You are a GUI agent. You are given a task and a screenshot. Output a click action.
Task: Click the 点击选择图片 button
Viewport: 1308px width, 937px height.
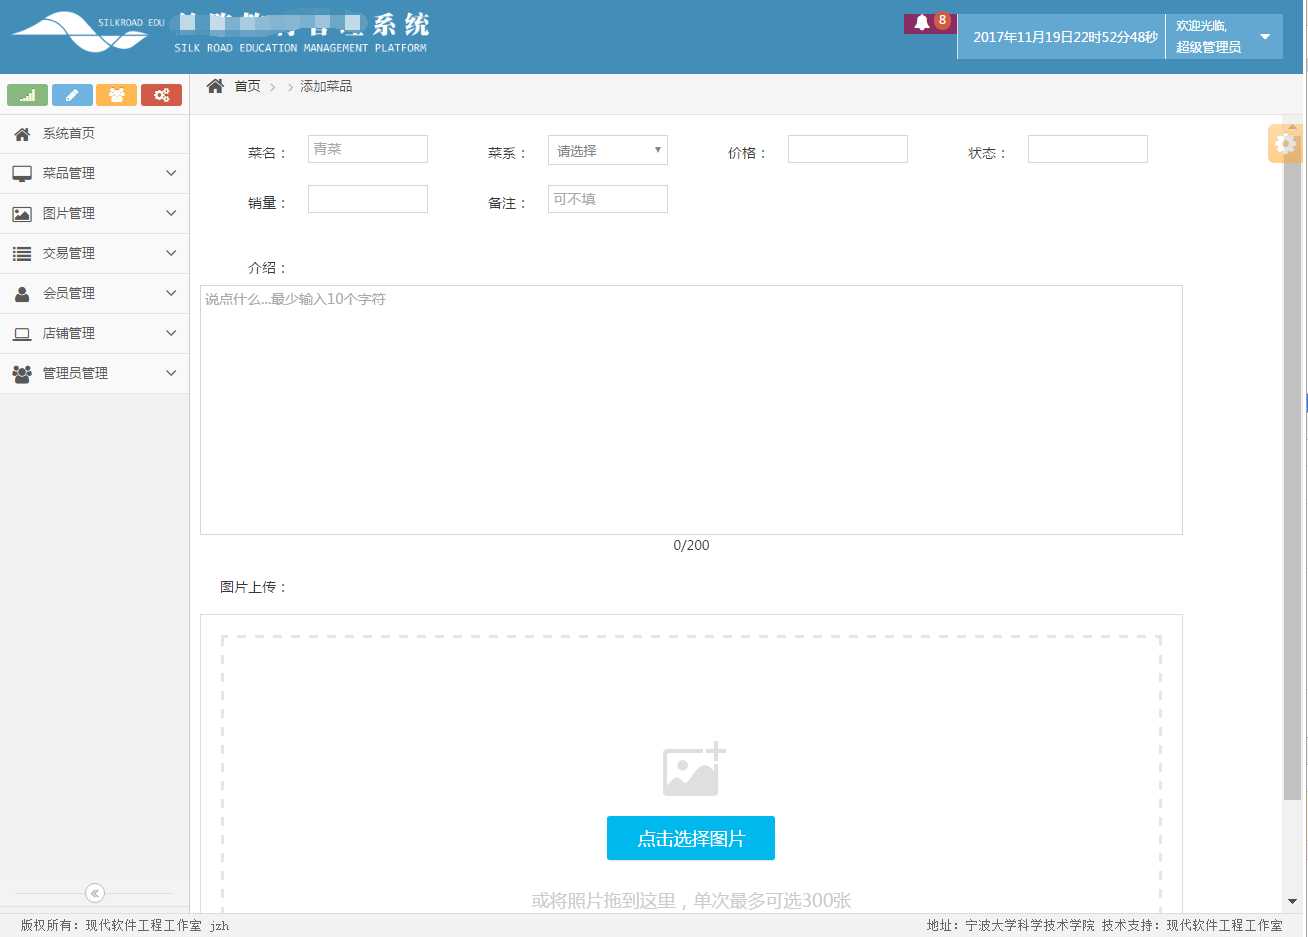691,838
